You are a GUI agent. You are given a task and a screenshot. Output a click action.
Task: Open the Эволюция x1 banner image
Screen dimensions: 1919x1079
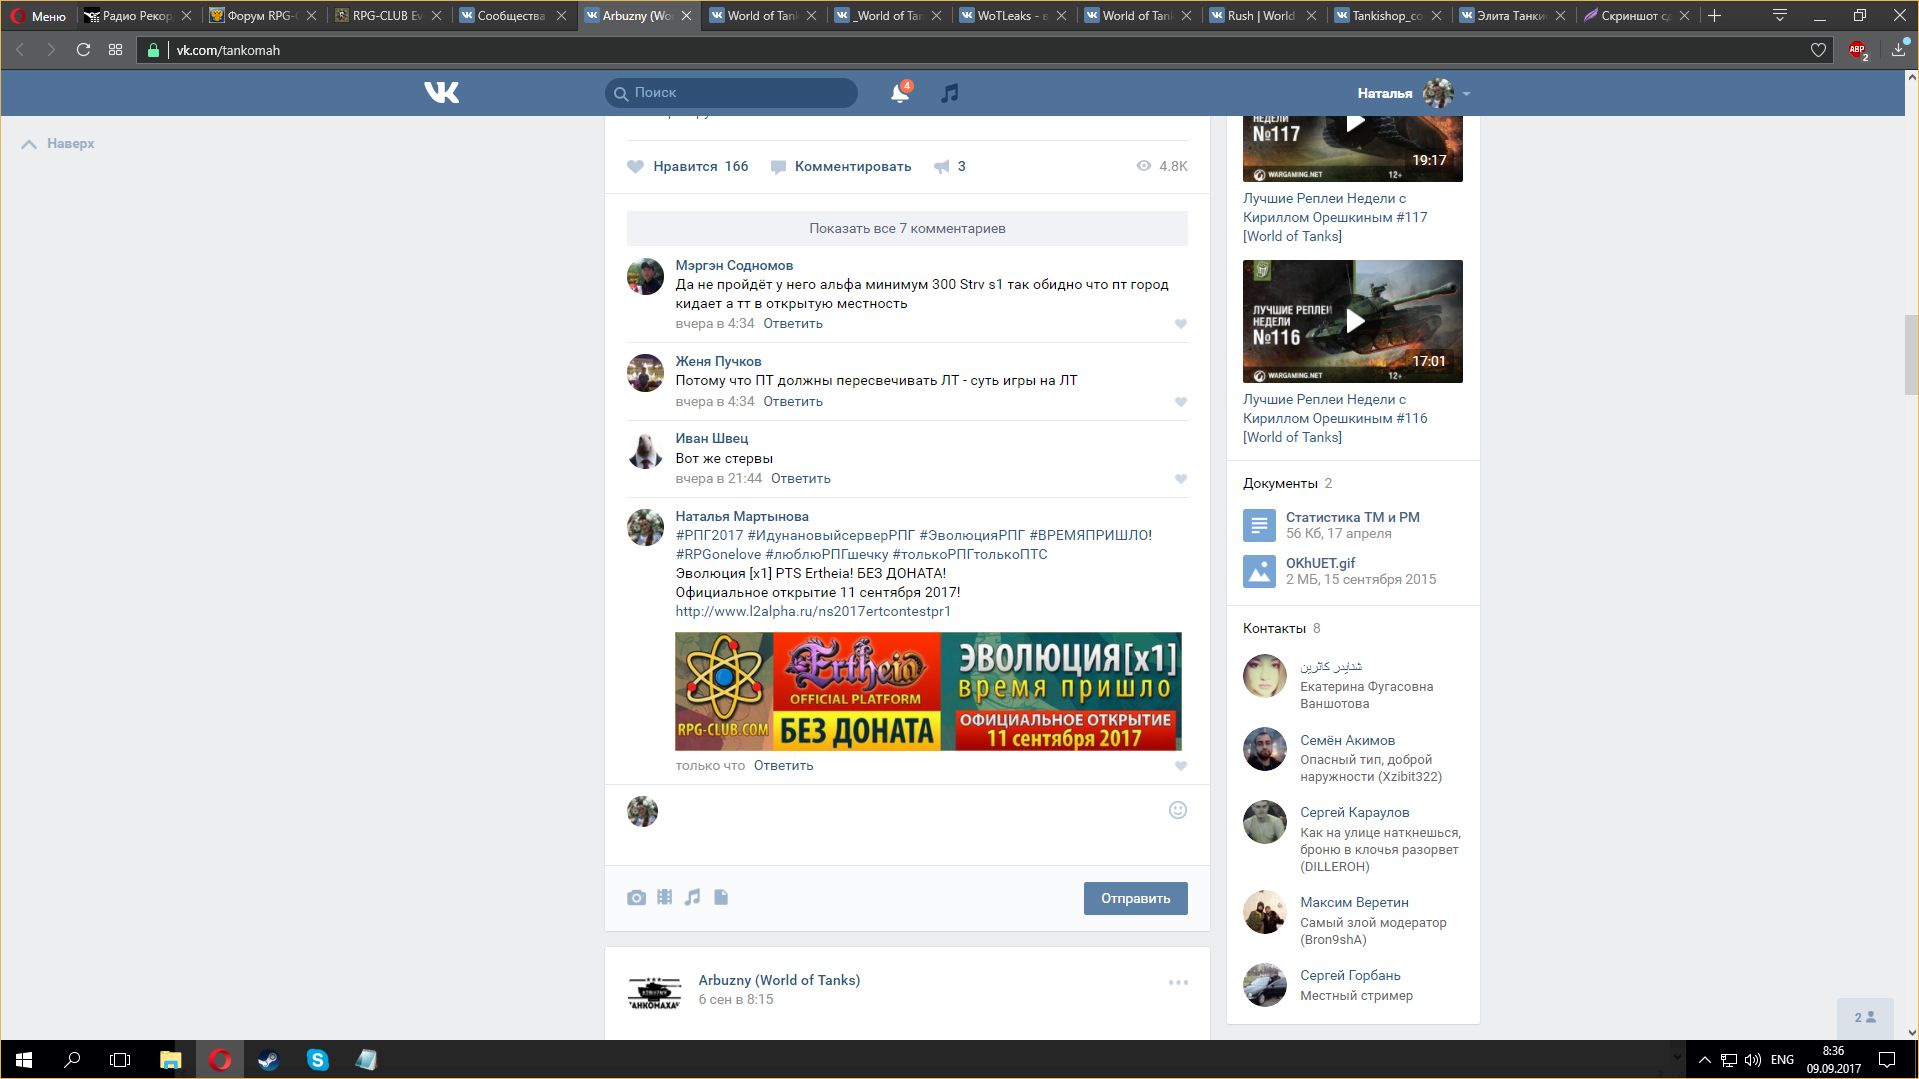928,691
